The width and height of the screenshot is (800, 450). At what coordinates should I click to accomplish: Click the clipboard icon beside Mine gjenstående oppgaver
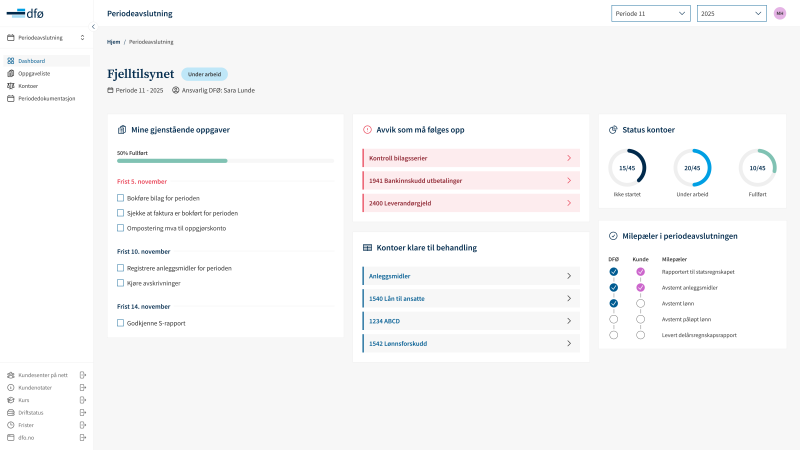point(122,130)
